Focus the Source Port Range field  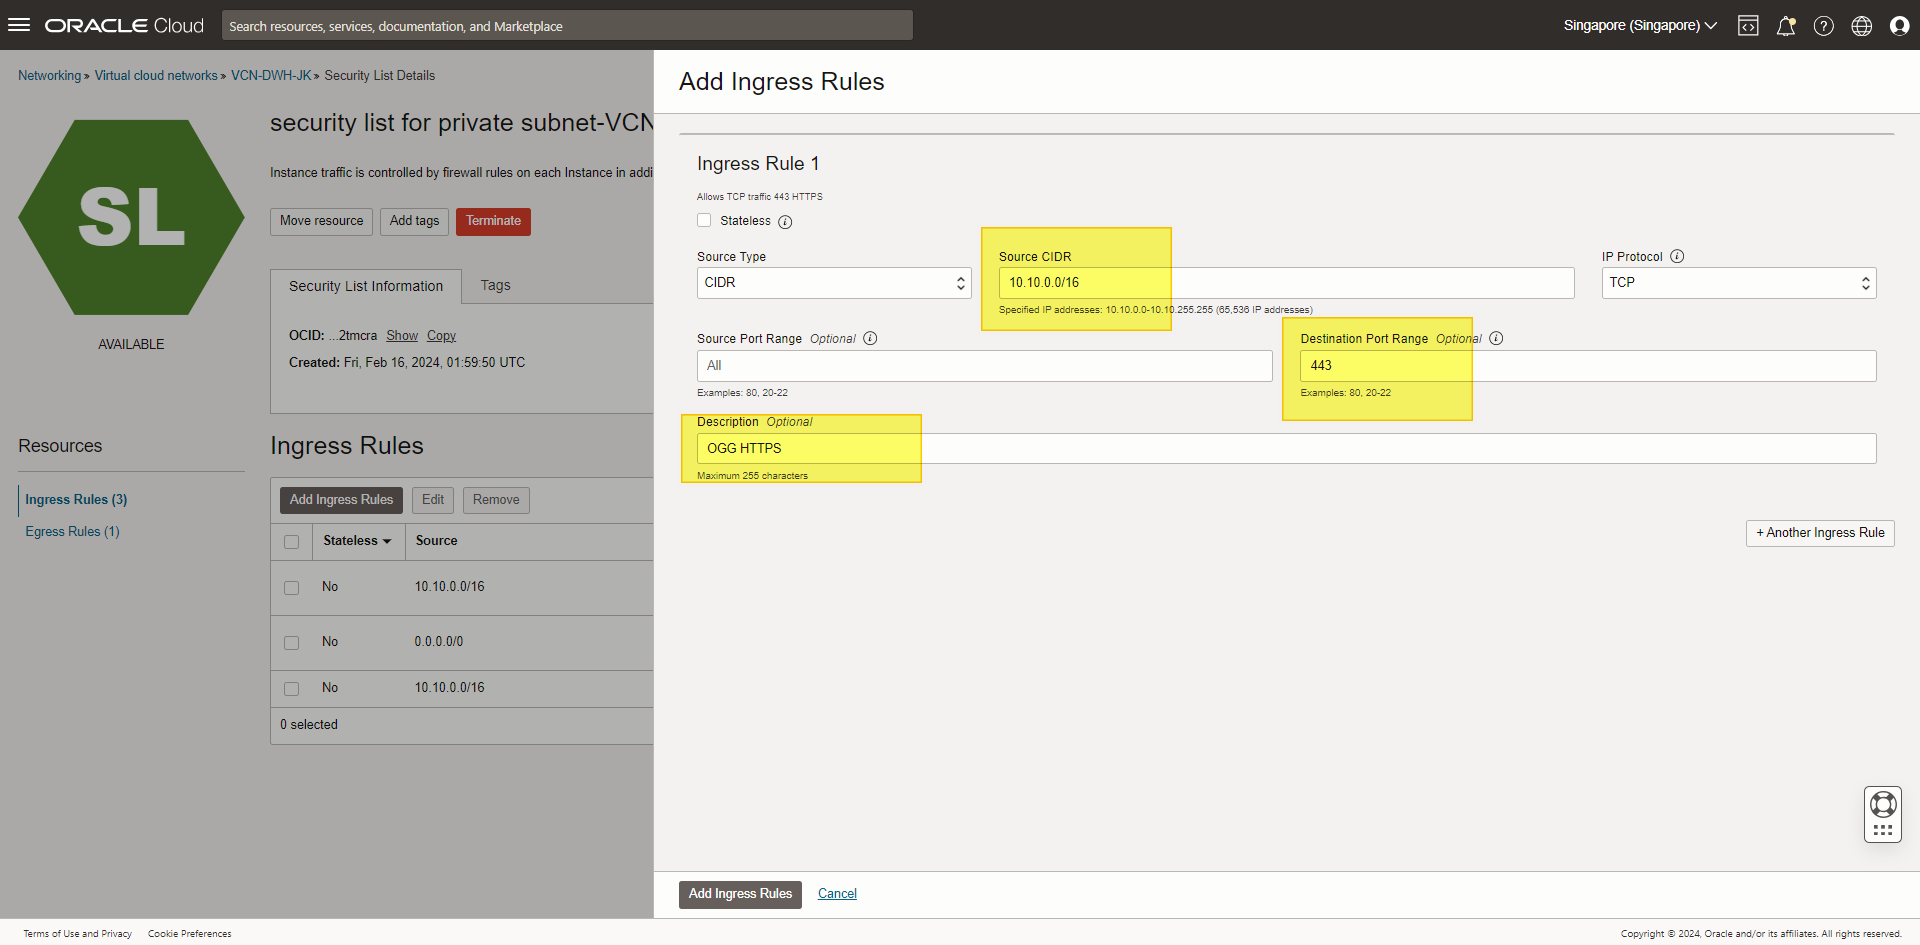click(985, 366)
